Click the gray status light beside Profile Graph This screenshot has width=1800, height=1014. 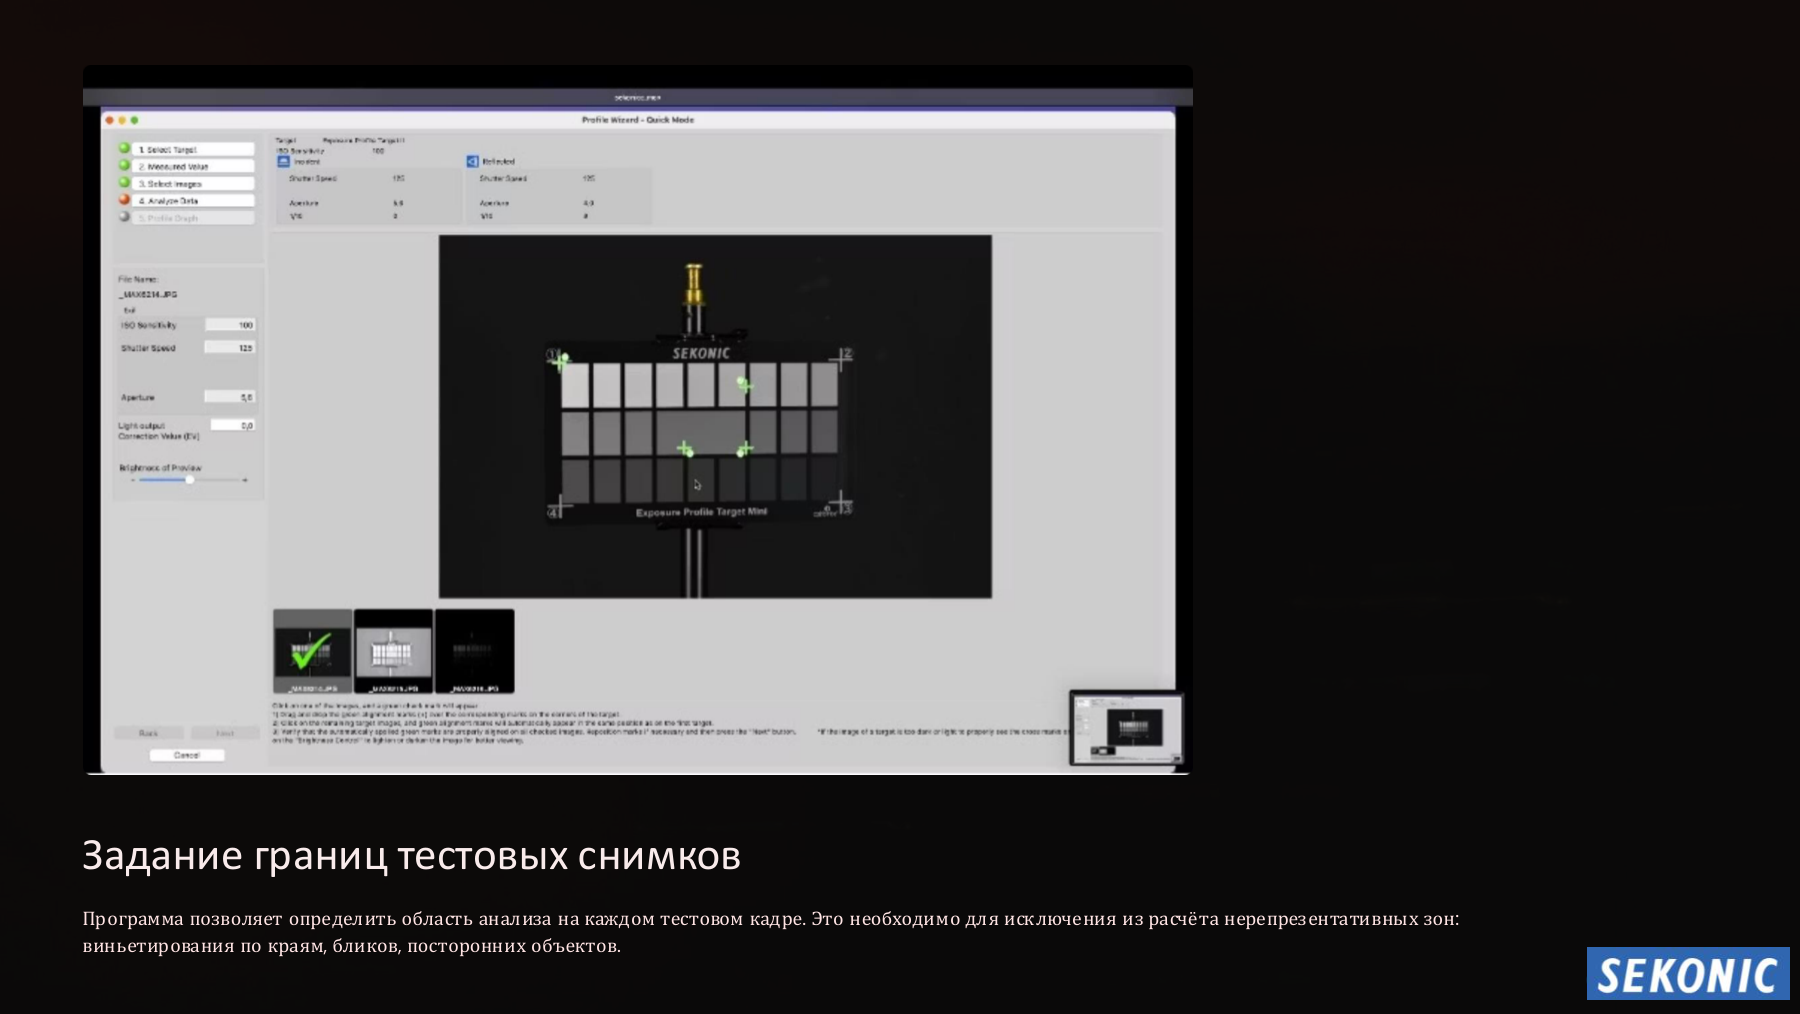pyautogui.click(x=124, y=216)
